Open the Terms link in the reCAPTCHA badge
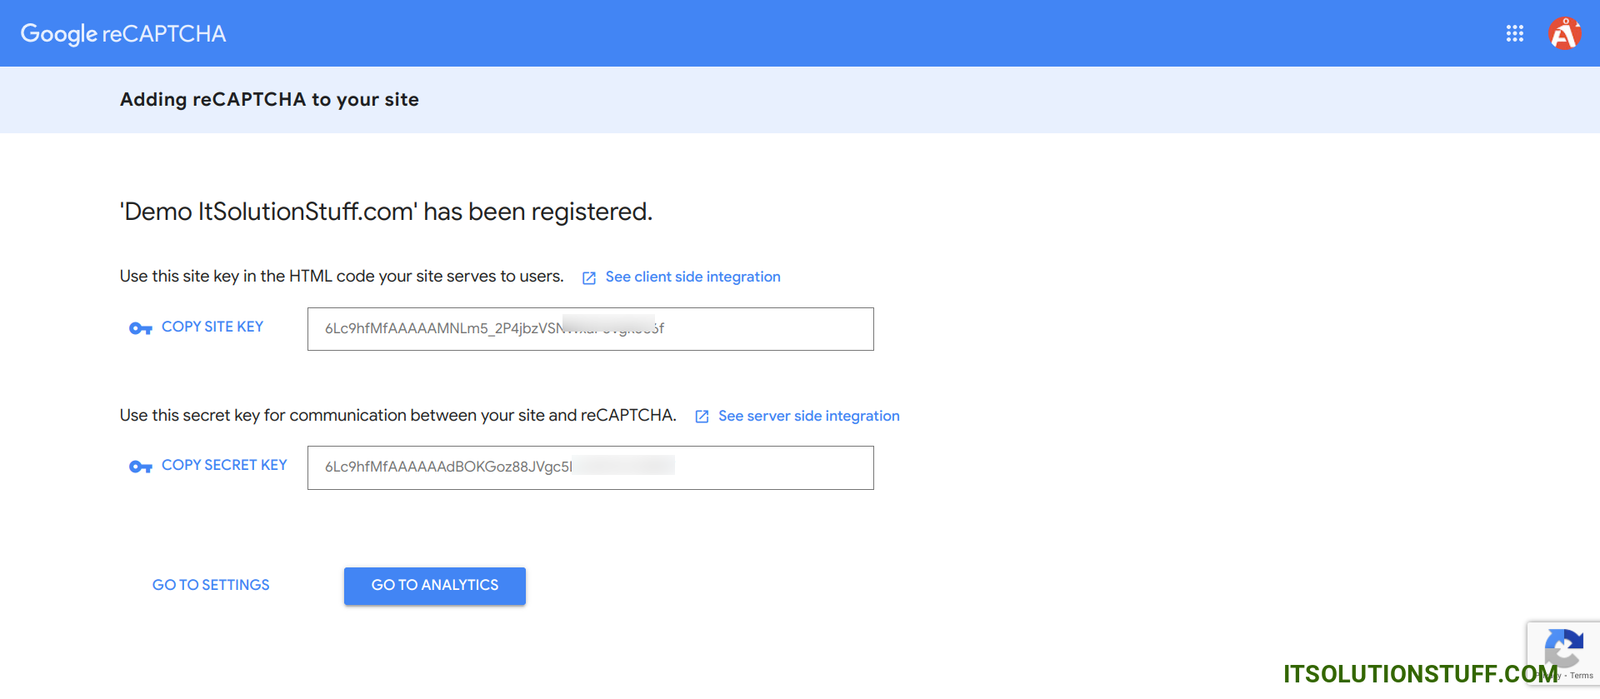1600x699 pixels. pos(1582,676)
